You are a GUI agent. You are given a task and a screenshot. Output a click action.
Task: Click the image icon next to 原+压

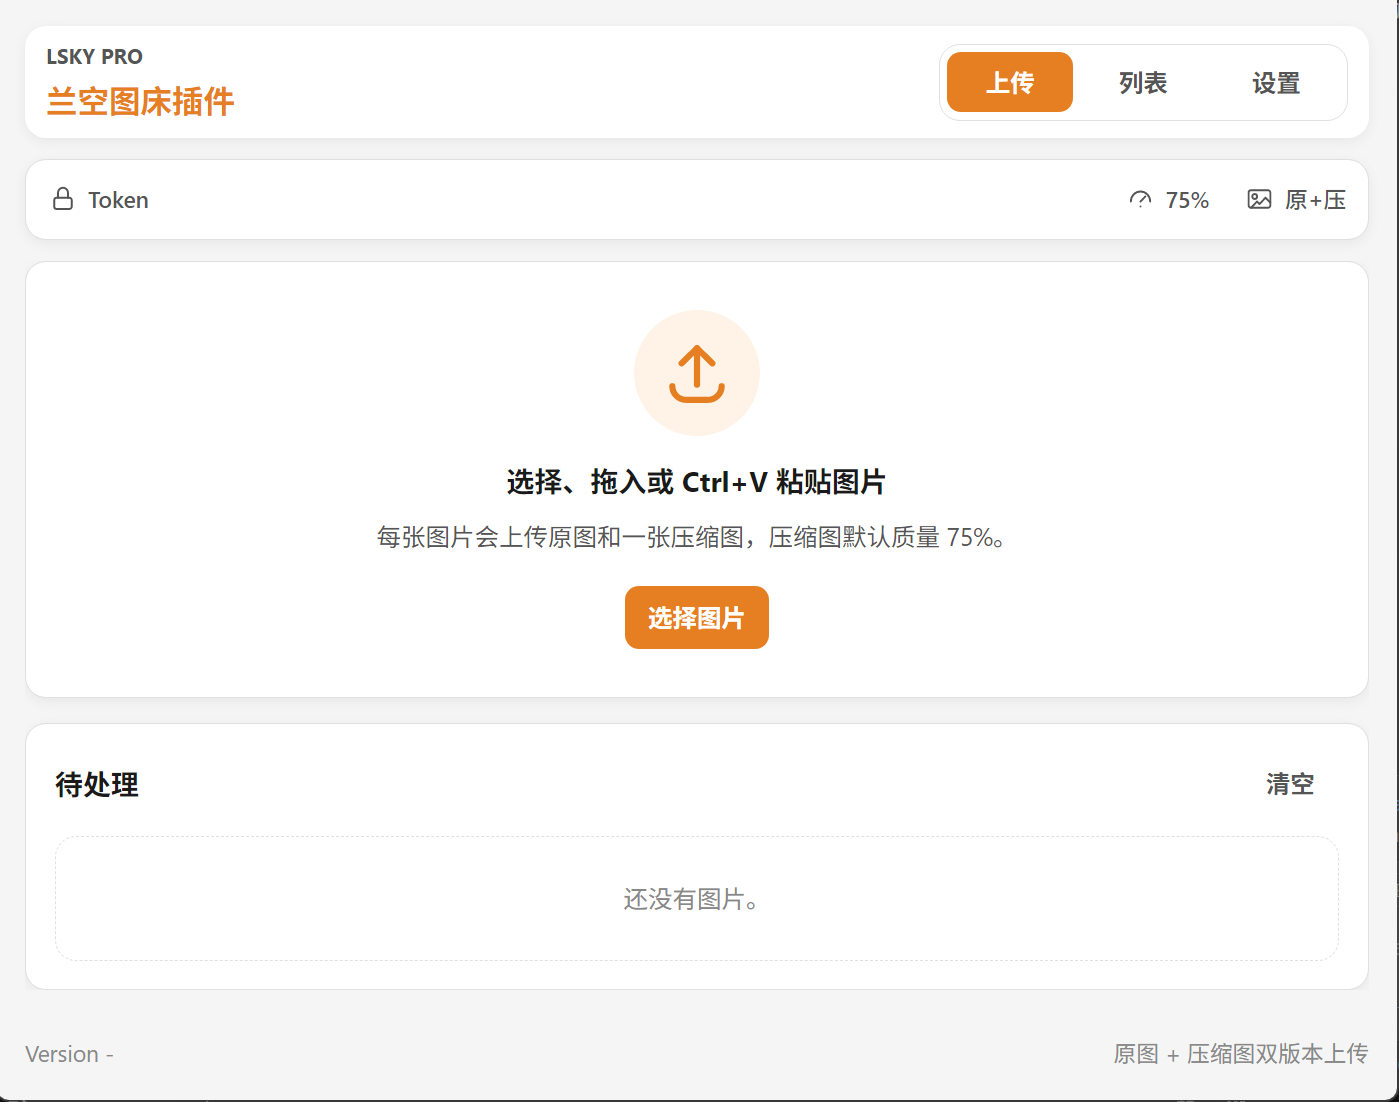(1259, 200)
